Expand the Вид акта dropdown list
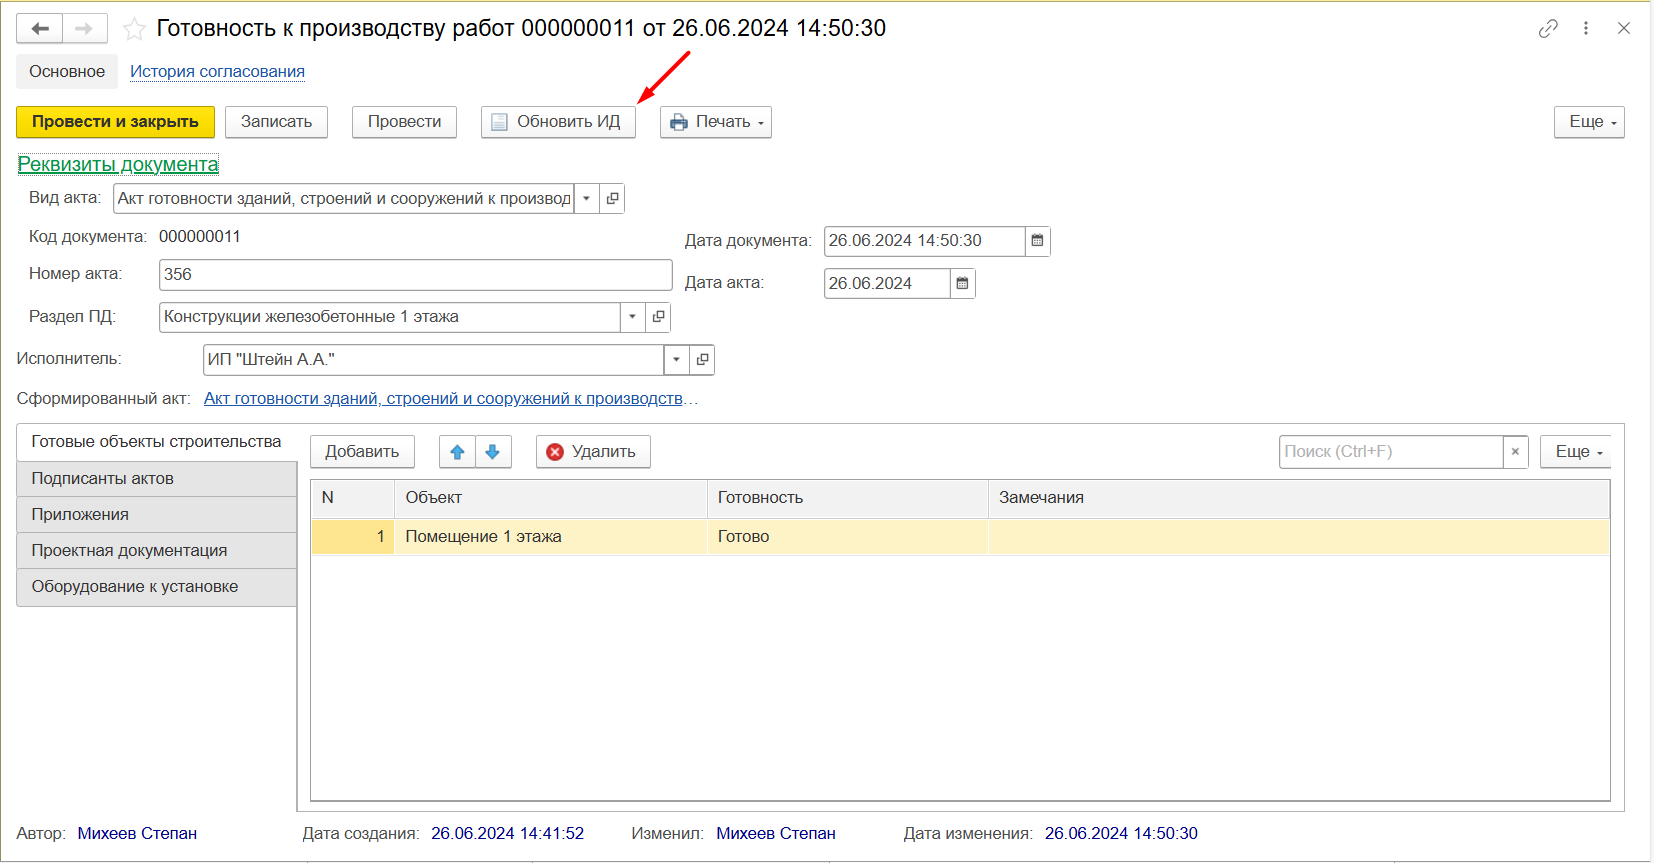Image resolution: width=1654 pixels, height=863 pixels. pos(587,199)
